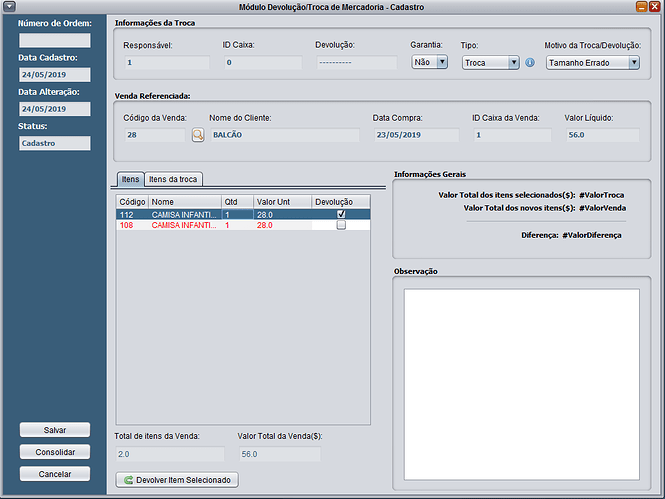Screen dimensions: 665x499
Task: Click inside the Observação text area
Action: pos(522,385)
